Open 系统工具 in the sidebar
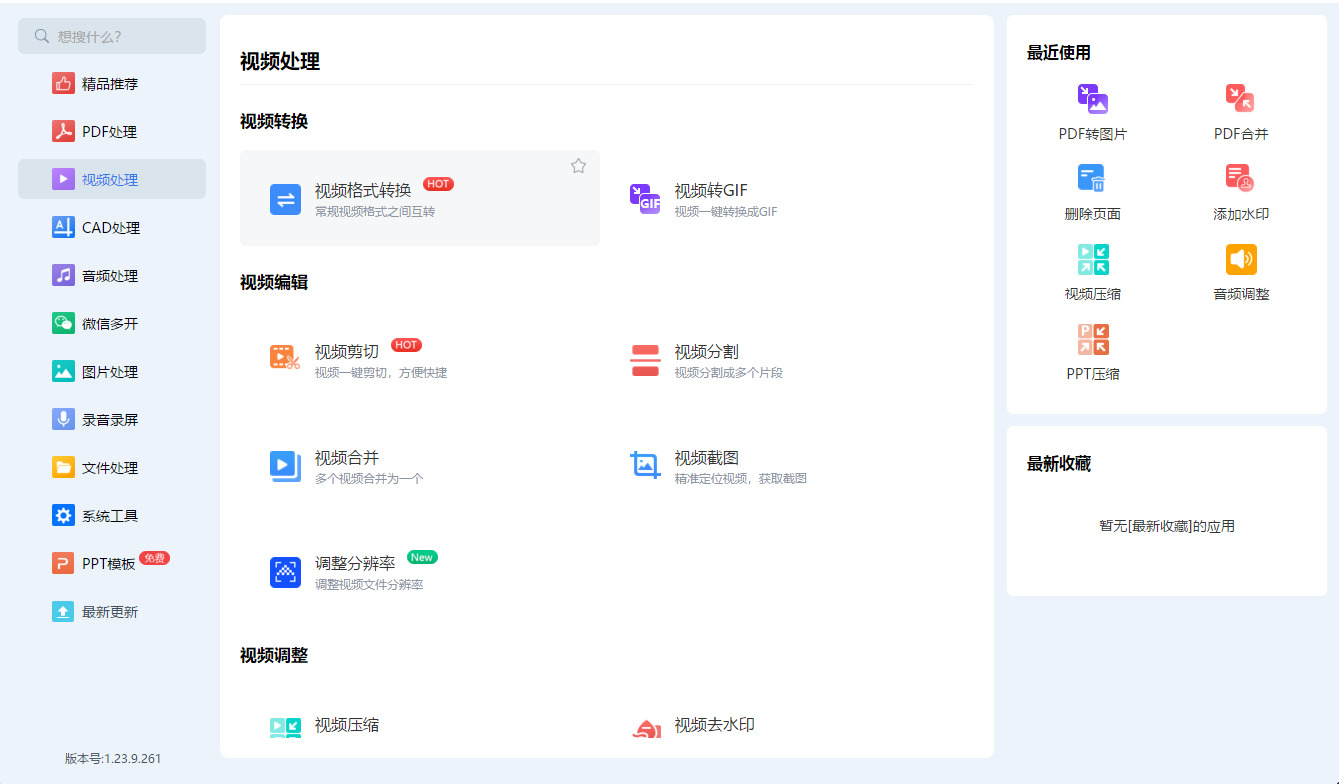The height and width of the screenshot is (784, 1339). pos(112,516)
